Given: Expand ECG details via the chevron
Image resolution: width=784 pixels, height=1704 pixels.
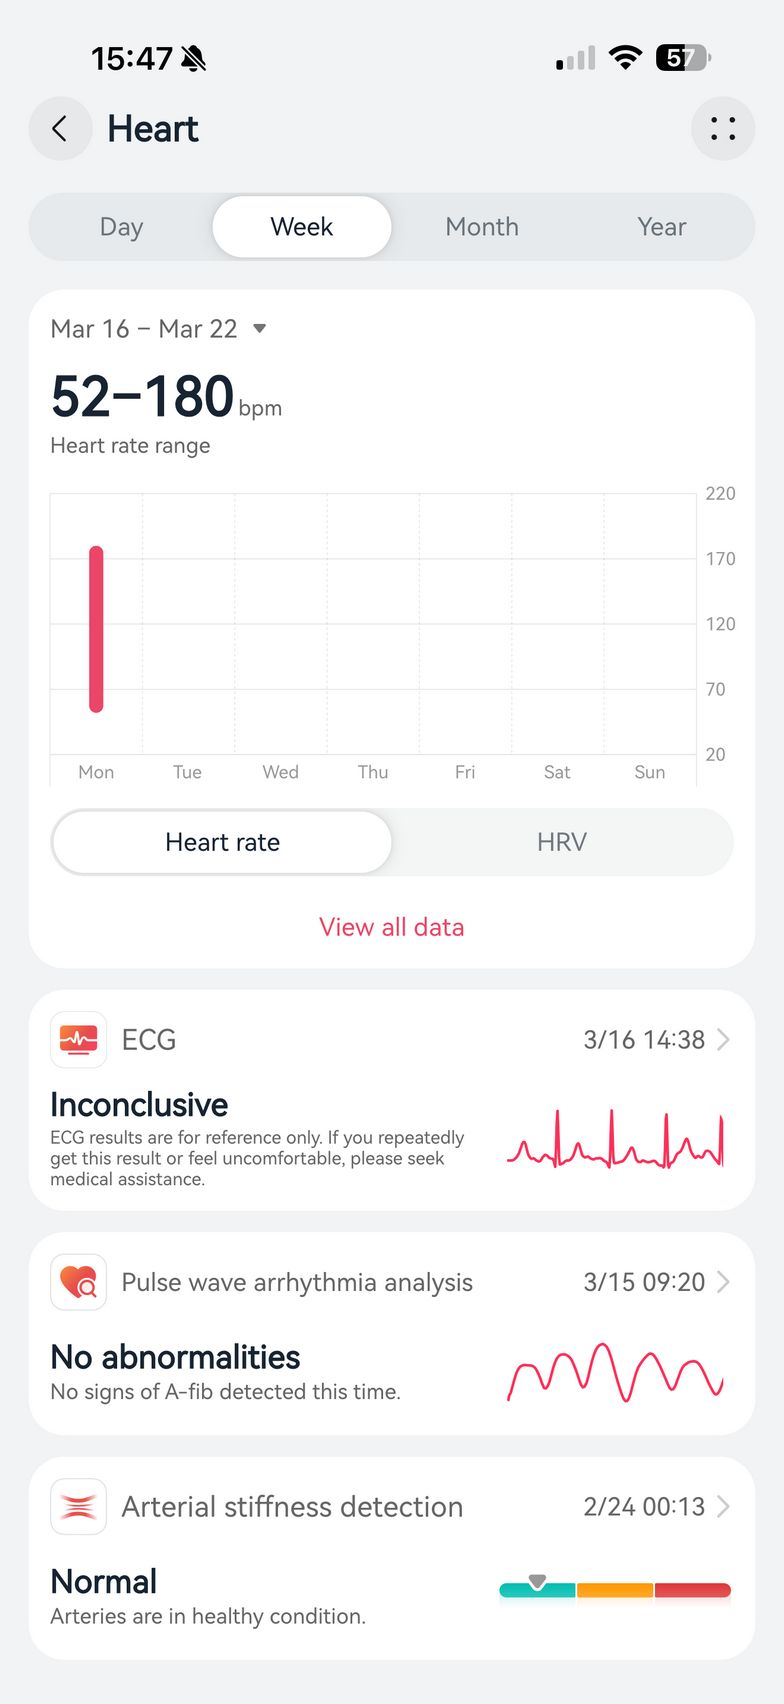Looking at the screenshot, I should coord(723,1040).
